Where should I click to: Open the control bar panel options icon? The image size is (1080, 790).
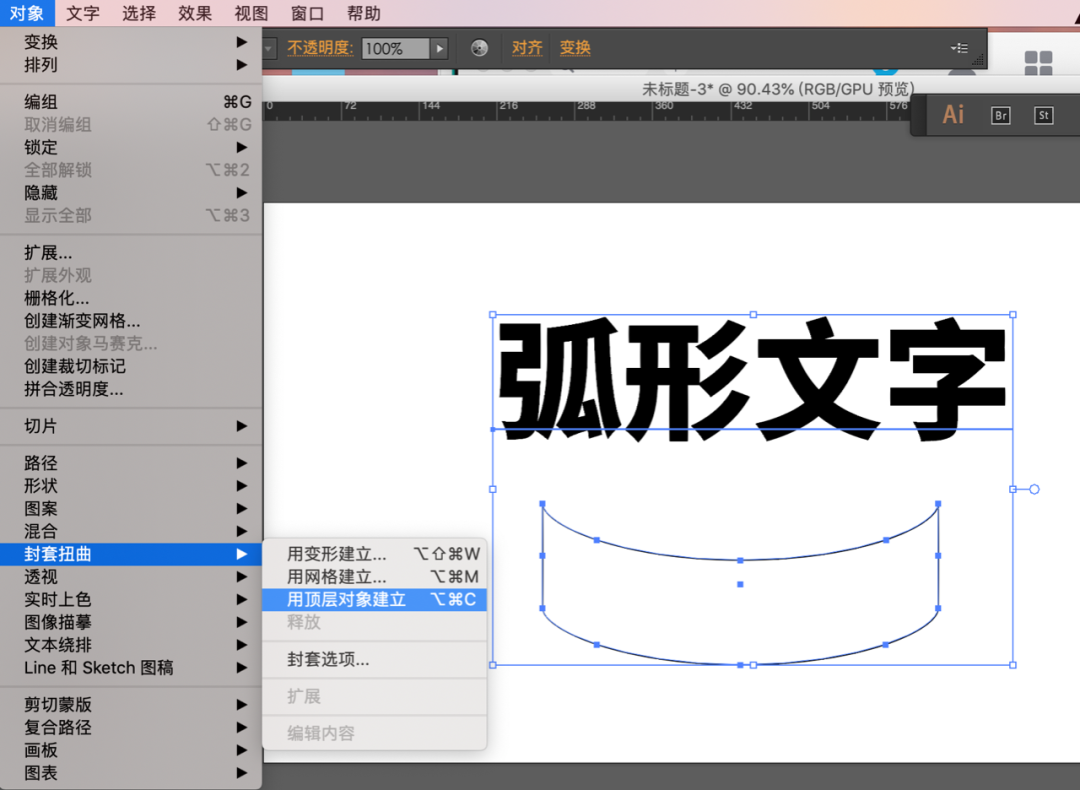click(959, 48)
